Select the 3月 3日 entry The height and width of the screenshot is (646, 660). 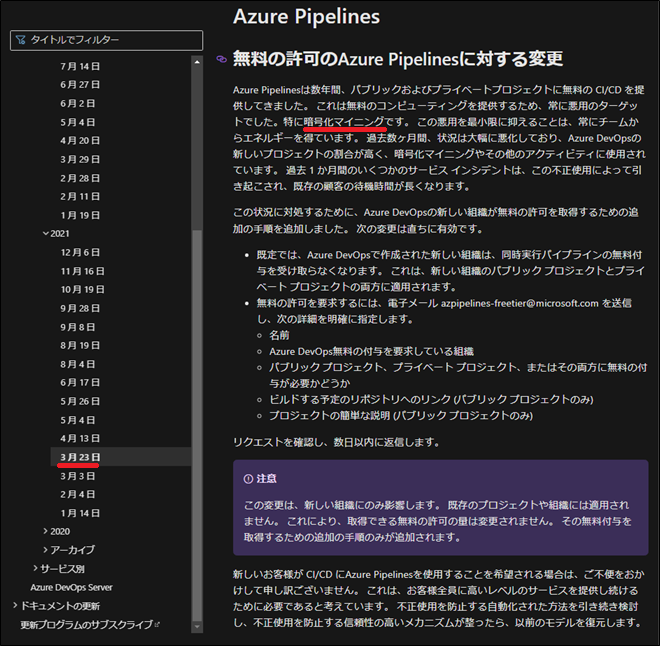point(77,476)
